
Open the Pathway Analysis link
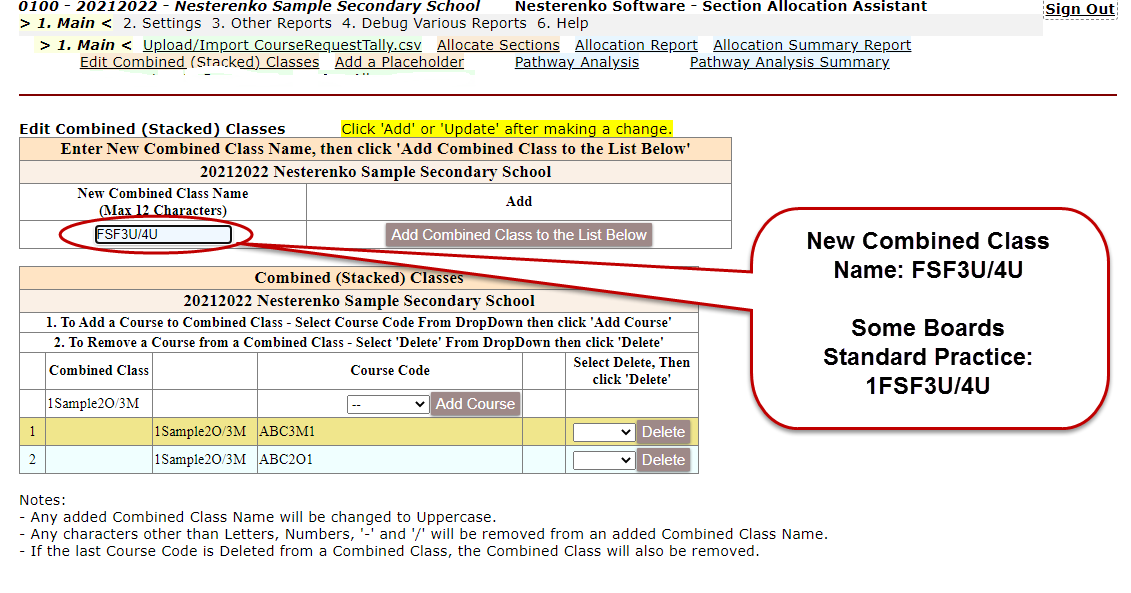click(576, 62)
